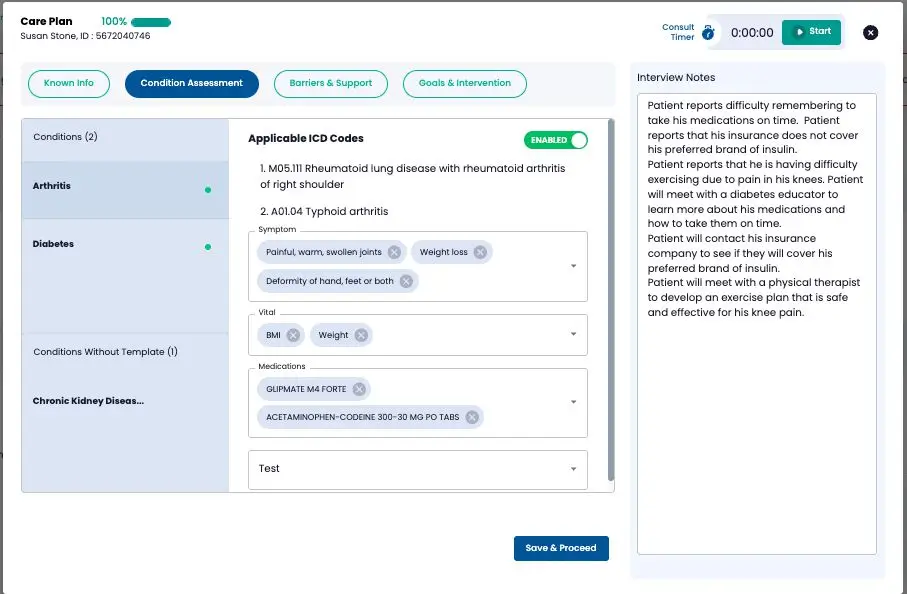The width and height of the screenshot is (907, 594).
Task: Click the 'Conditions (2)' header
Action: click(x=65, y=137)
